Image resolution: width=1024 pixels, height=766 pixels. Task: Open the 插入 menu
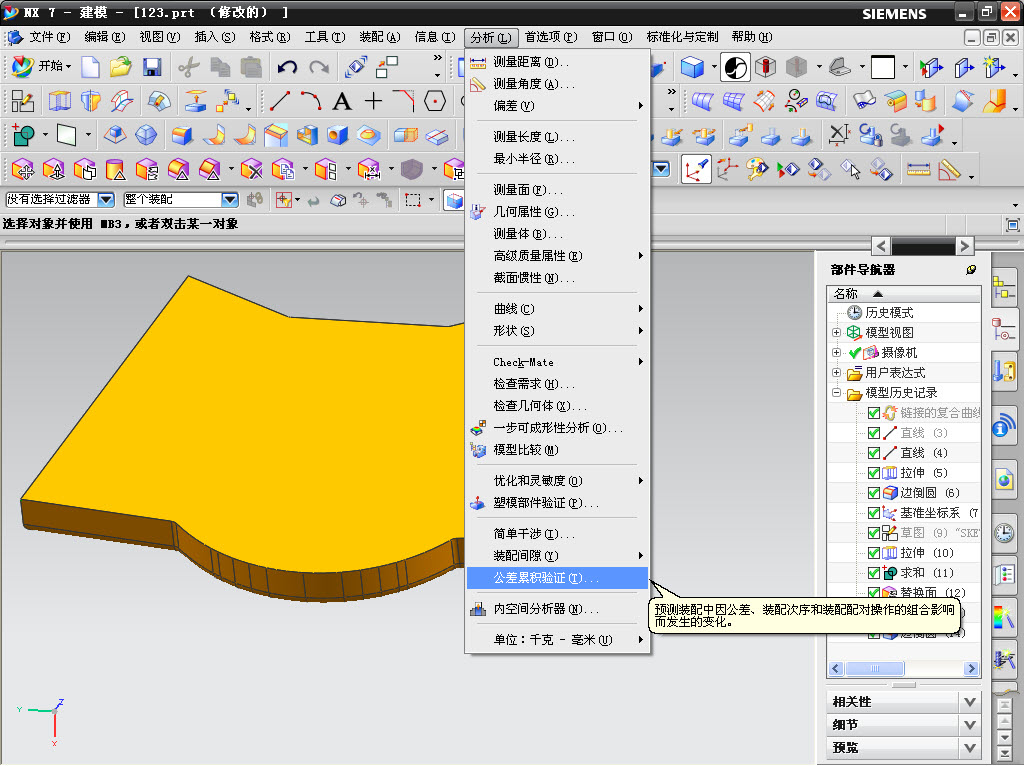click(x=215, y=37)
